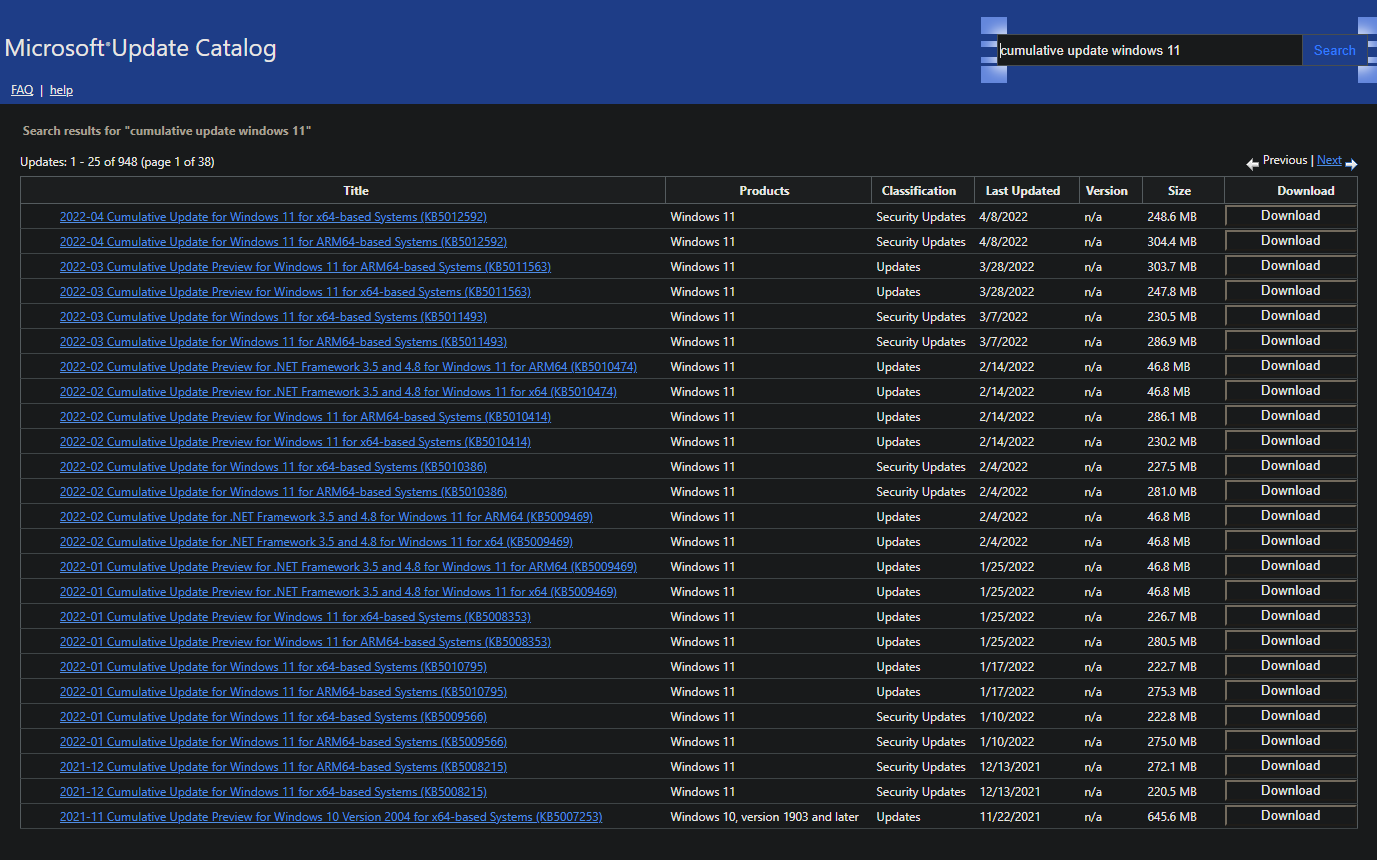Open 2022-01 Preview x64 KB5008353 link
Image resolution: width=1377 pixels, height=860 pixels.
[x=295, y=617]
